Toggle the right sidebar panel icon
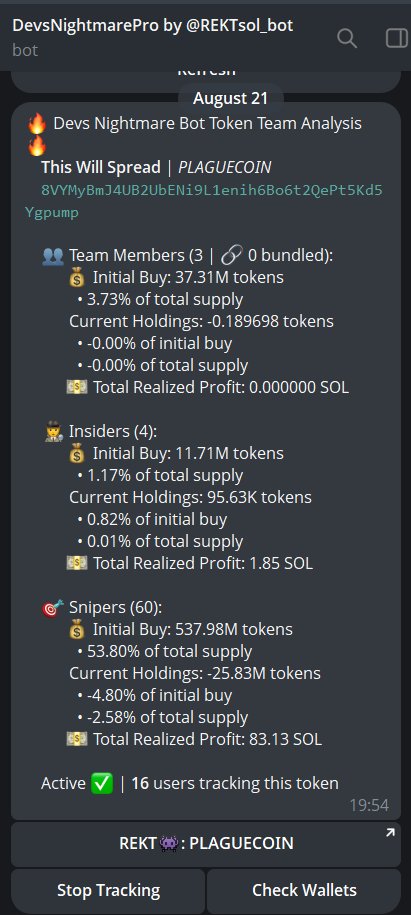 [397, 38]
